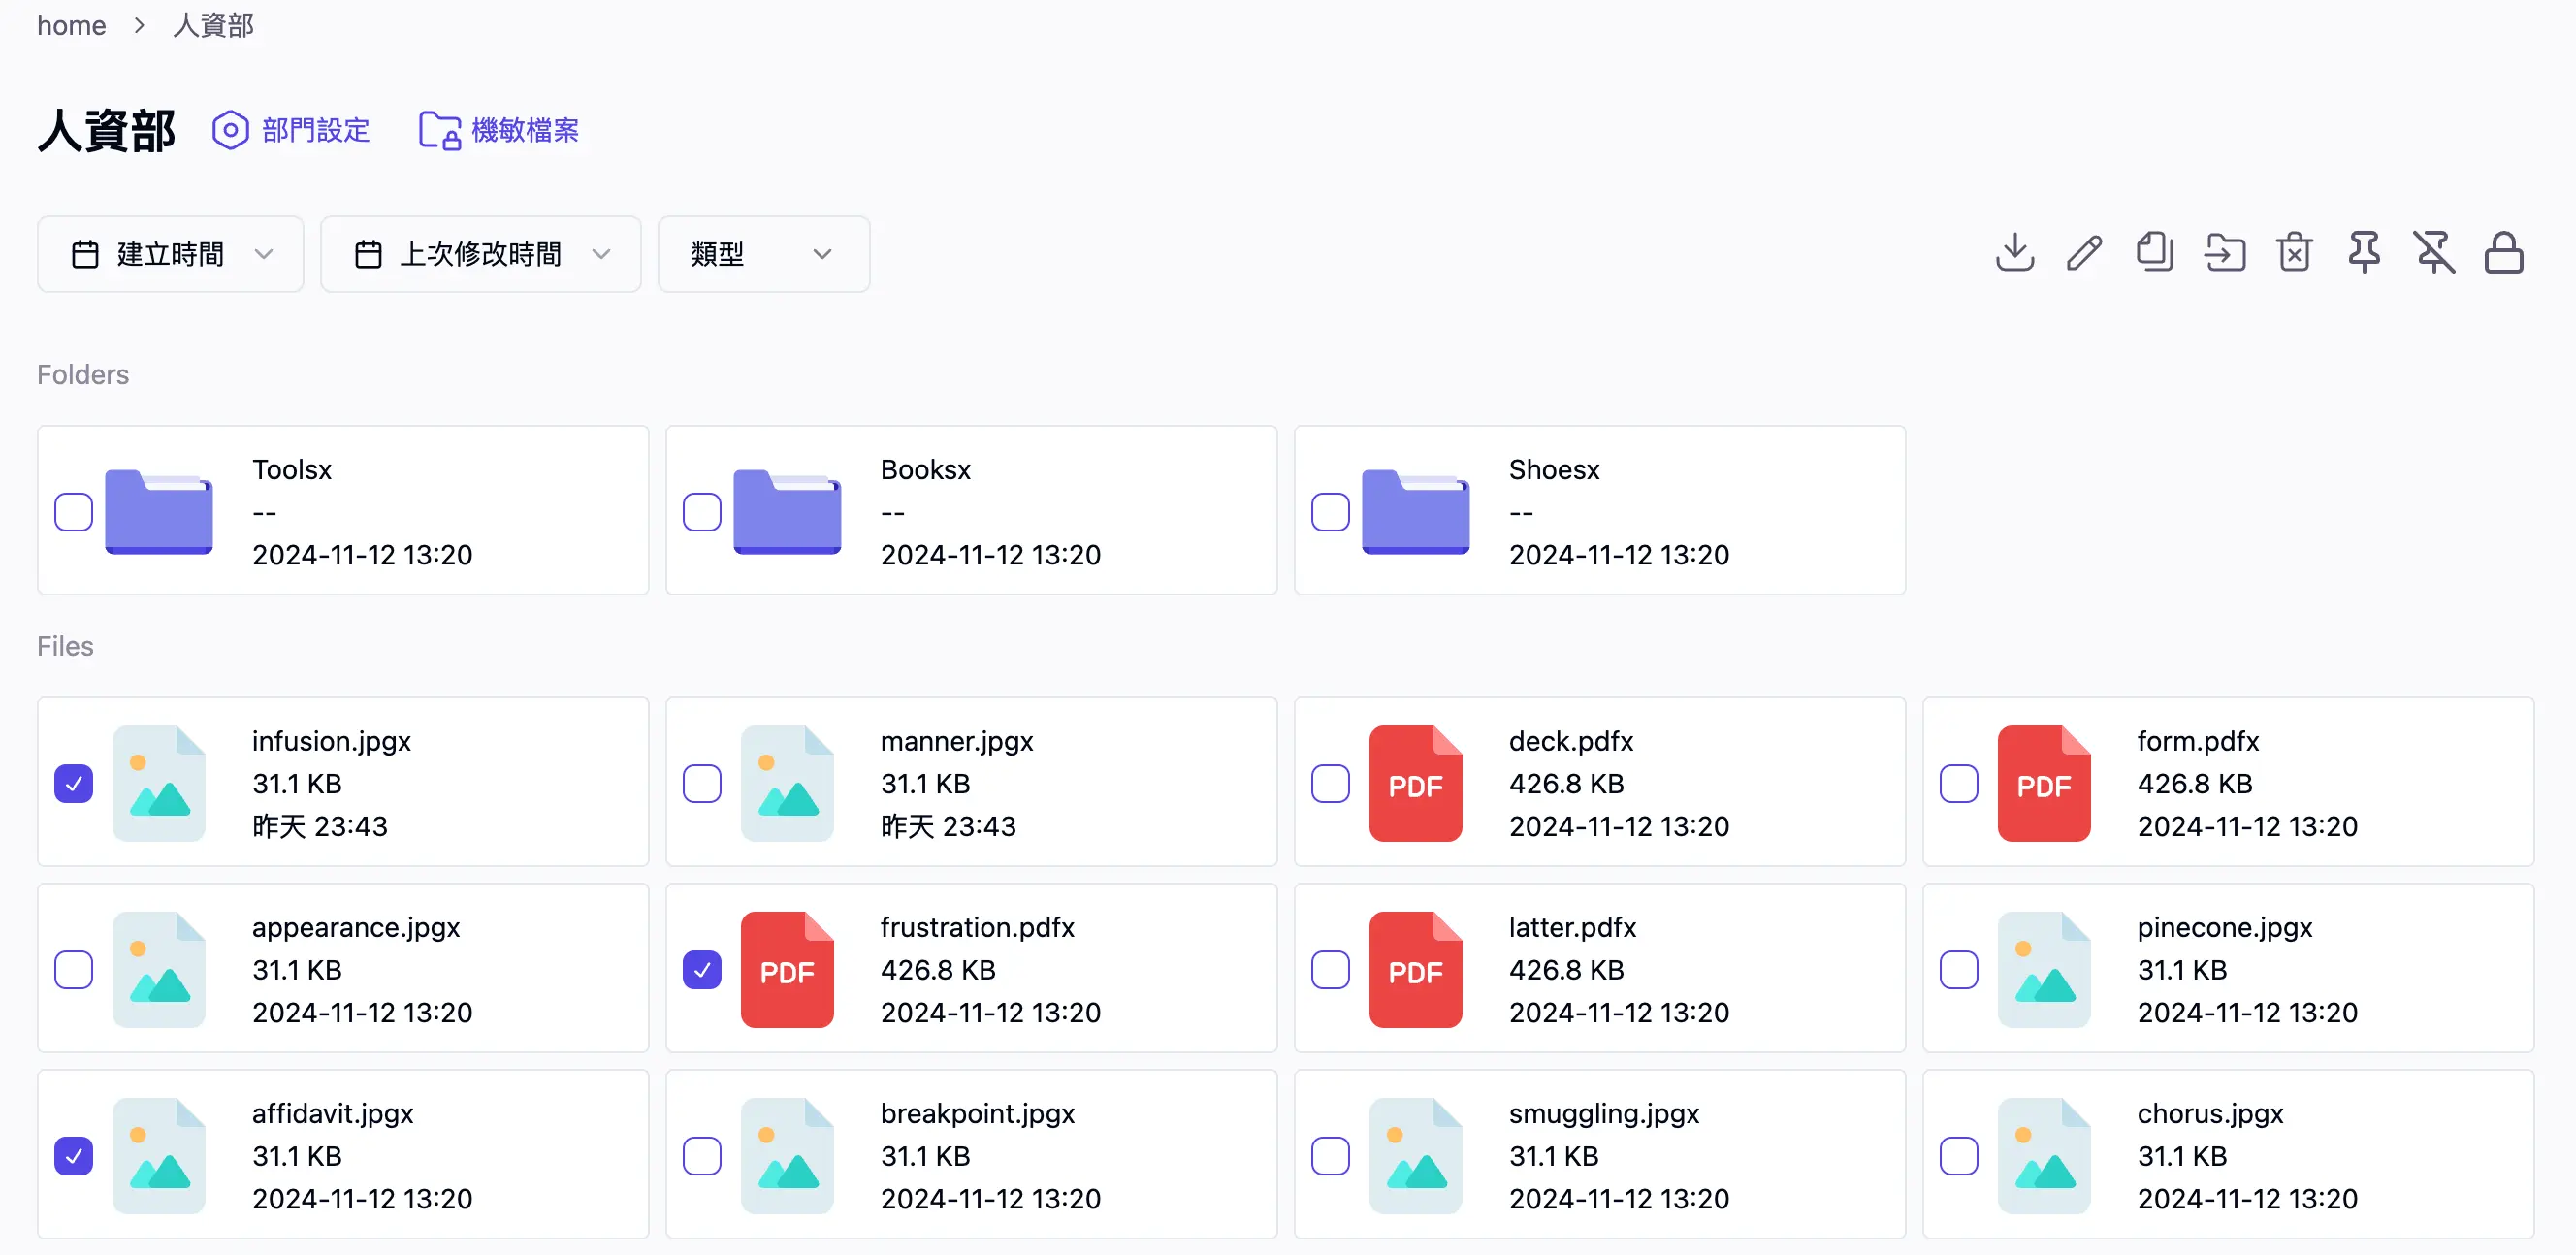Image resolution: width=2576 pixels, height=1255 pixels.
Task: Open the 建立時間 filter dropdown
Action: point(170,254)
